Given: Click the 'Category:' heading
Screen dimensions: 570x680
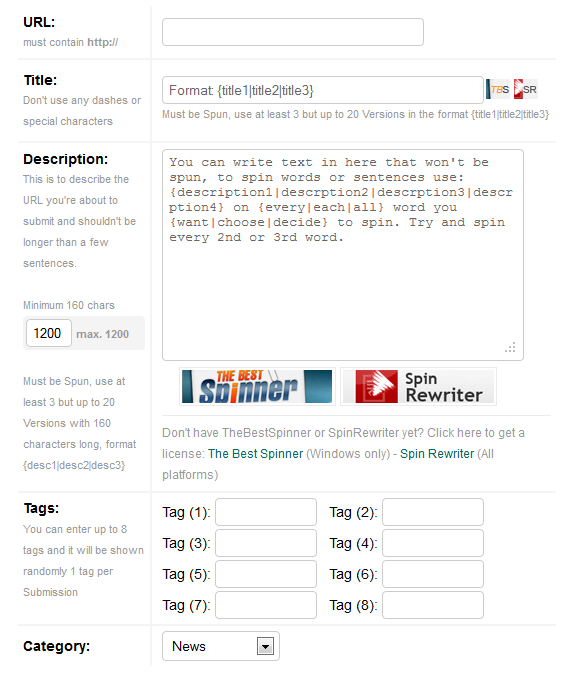Looking at the screenshot, I should [56, 646].
